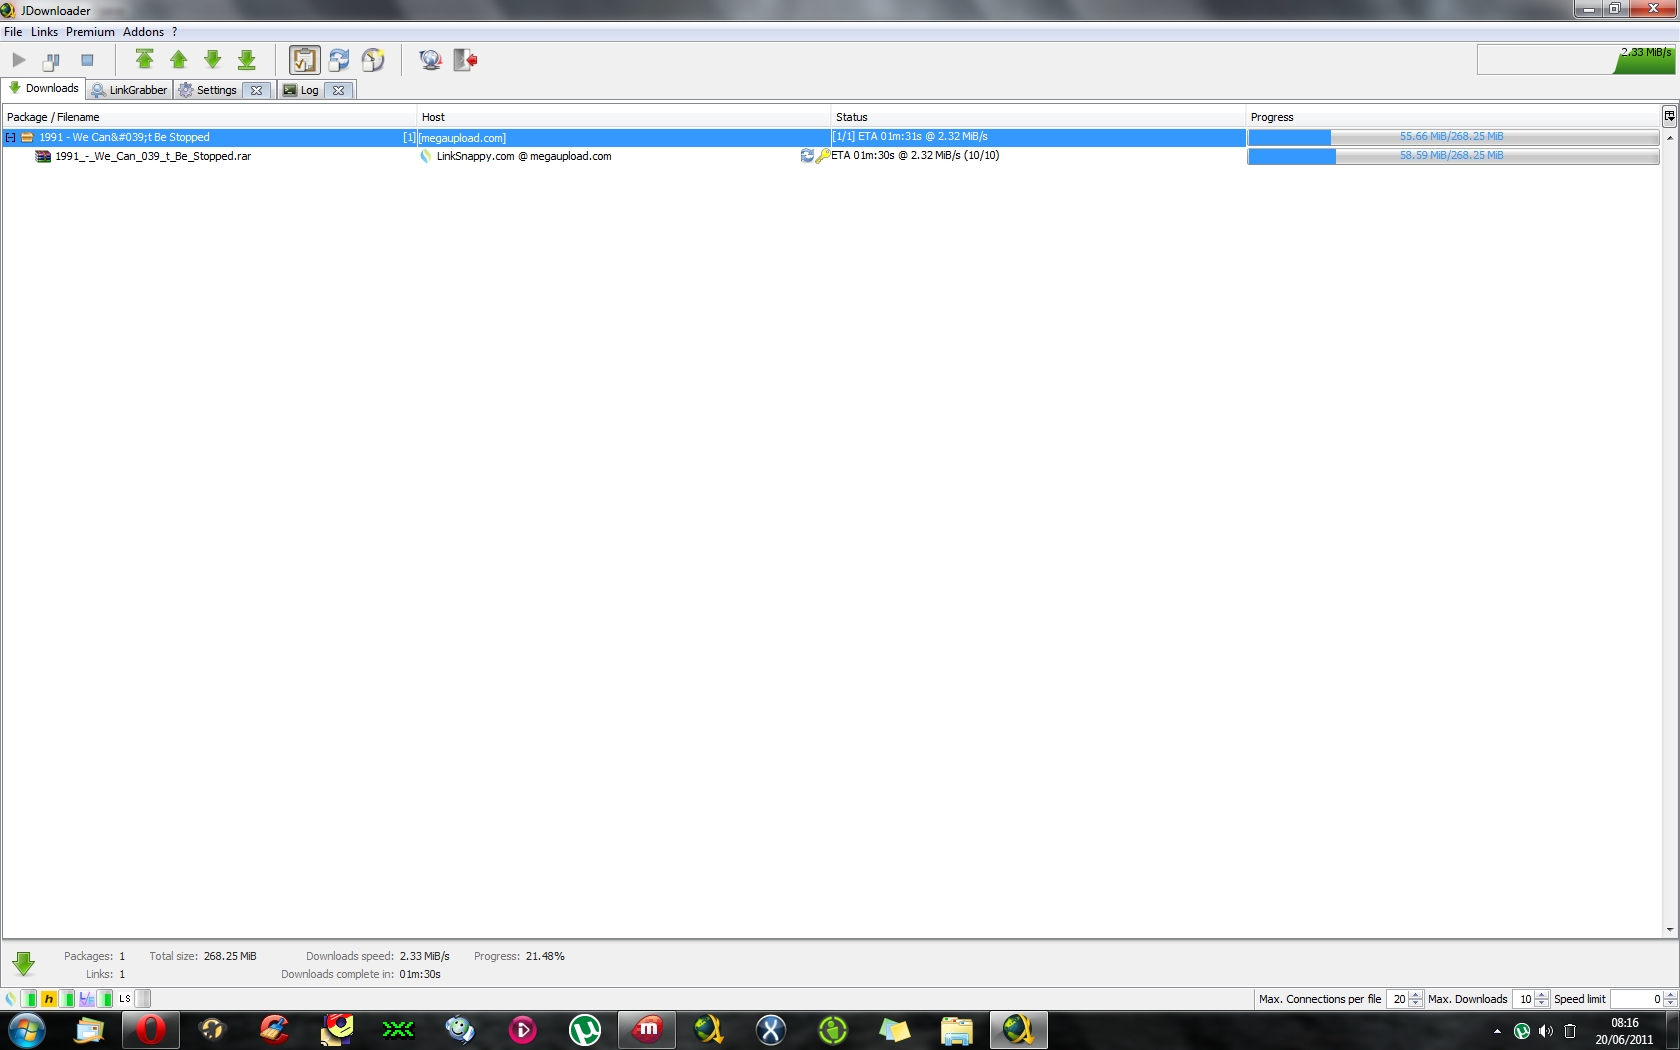Click the purple LF premium host icon
The image size is (1680, 1050).
click(x=86, y=998)
